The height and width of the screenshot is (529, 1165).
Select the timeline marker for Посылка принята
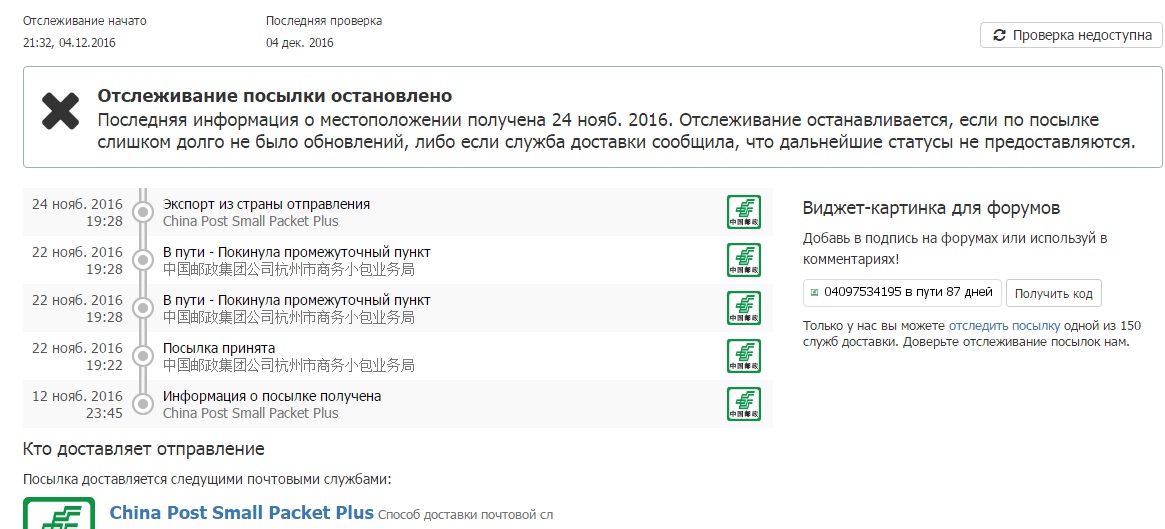[143, 356]
